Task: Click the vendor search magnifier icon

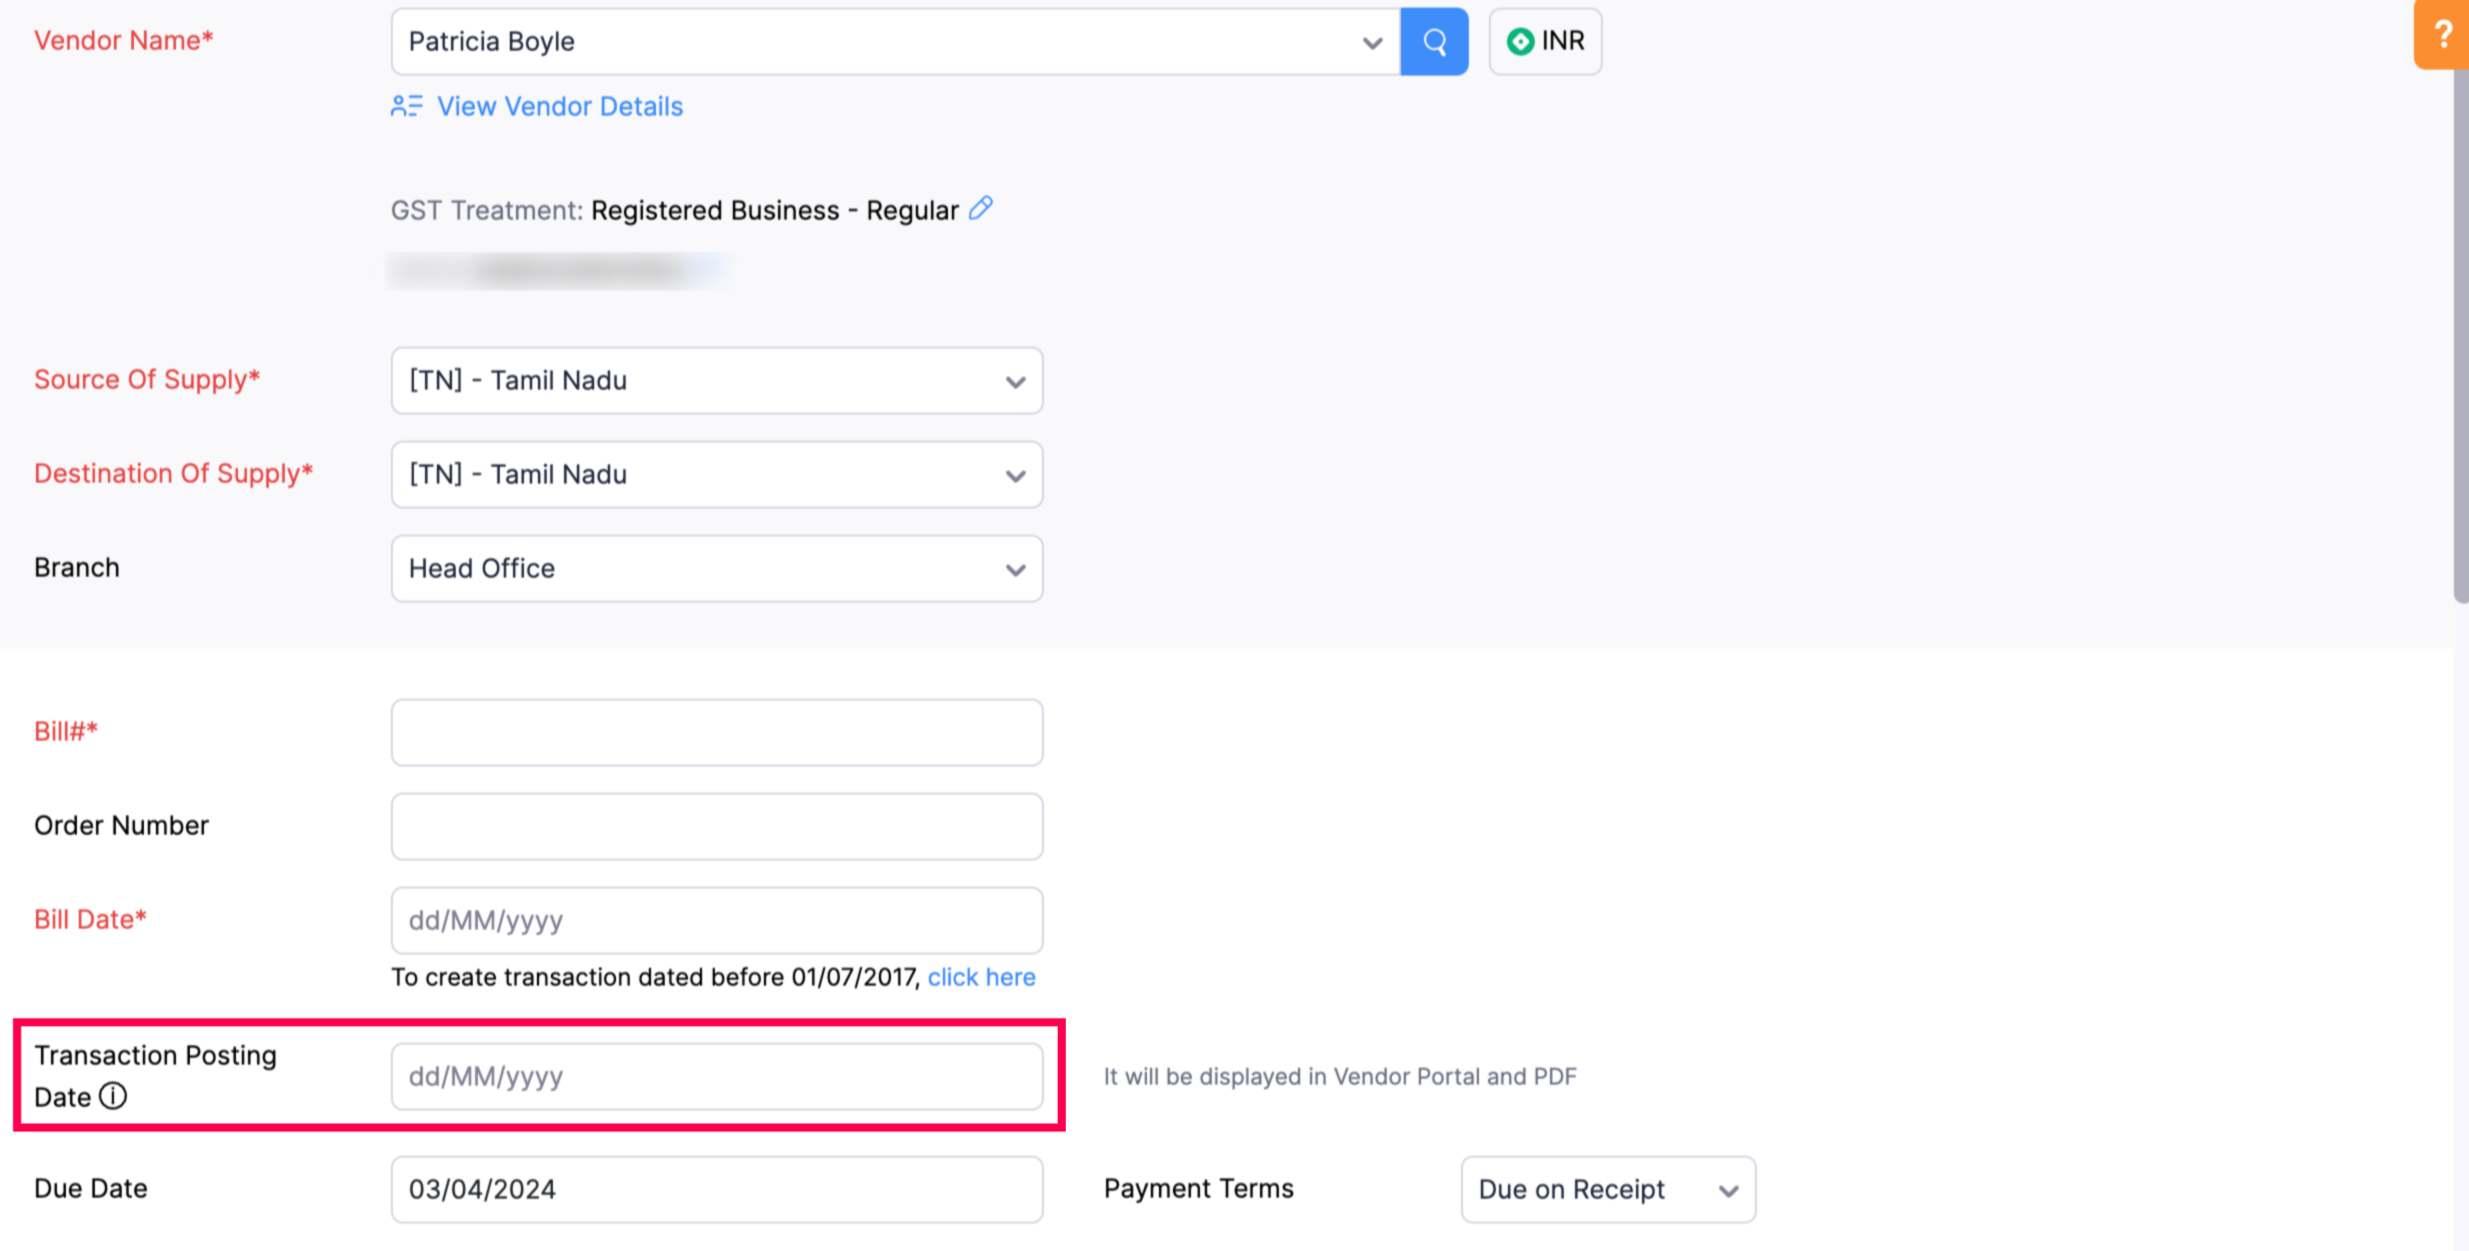Action: pos(1435,41)
